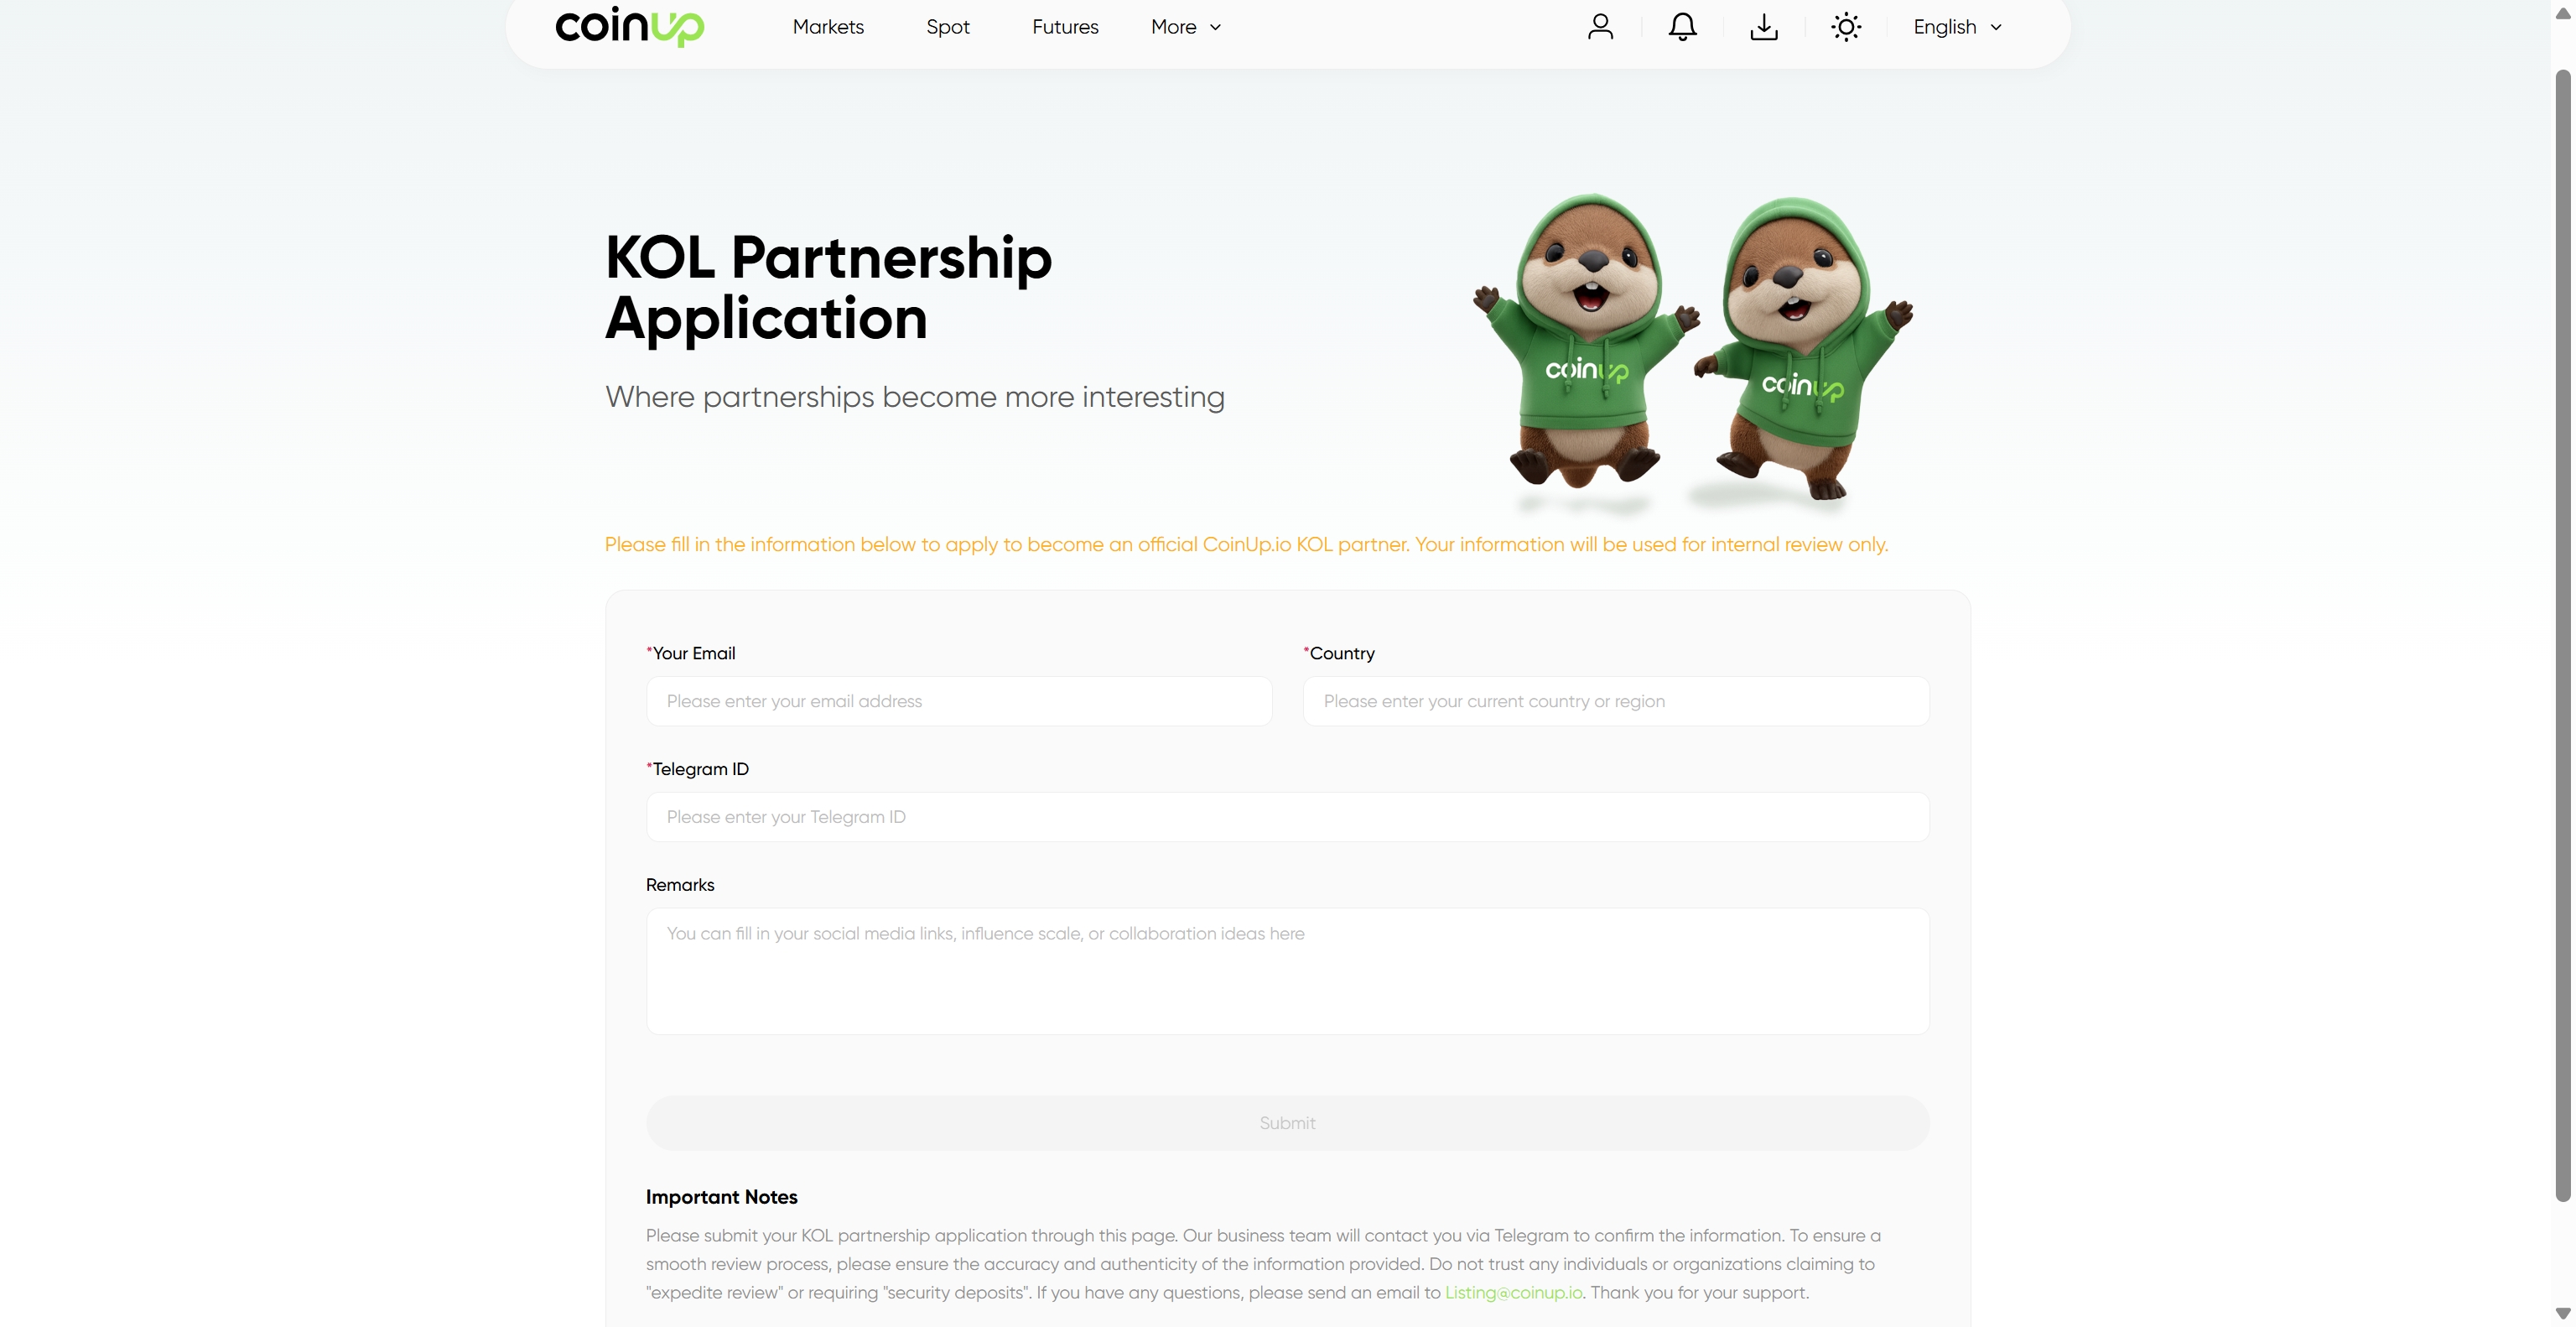Viewport: 2576px width, 1327px height.
Task: Click the scrollbar up arrow
Action: point(2563,13)
